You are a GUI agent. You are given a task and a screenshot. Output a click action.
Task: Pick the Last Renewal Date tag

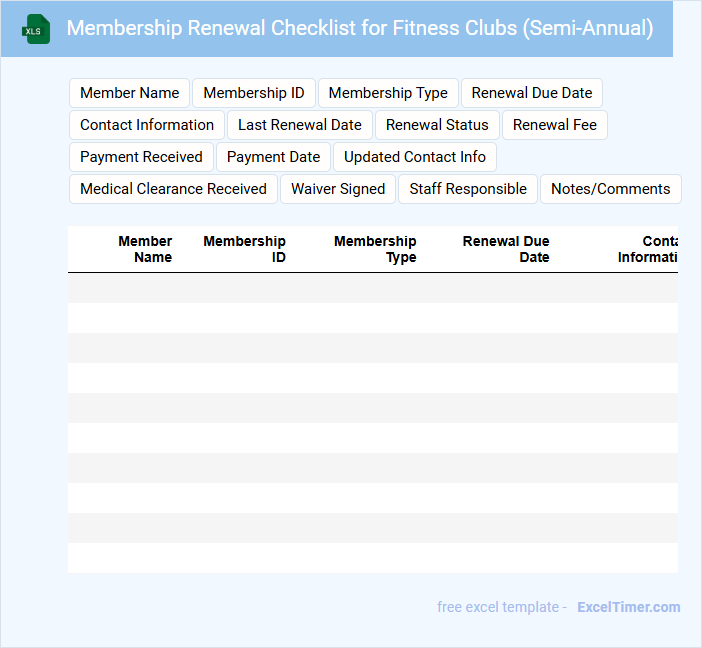pos(300,125)
